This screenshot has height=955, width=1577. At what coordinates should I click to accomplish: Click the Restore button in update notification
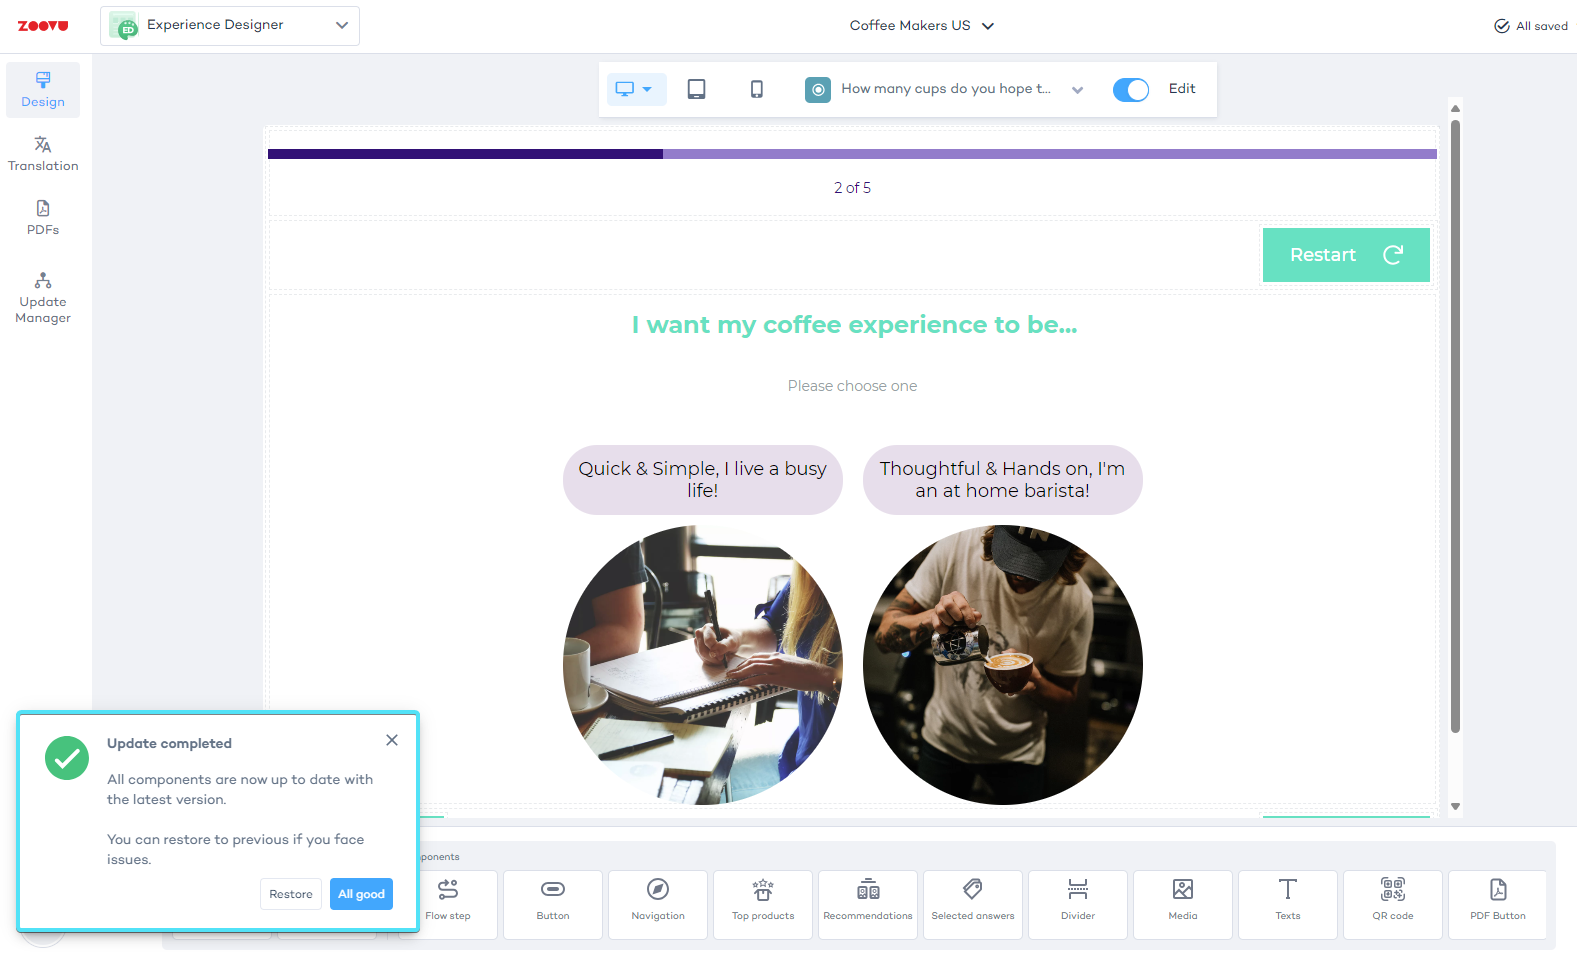290,894
